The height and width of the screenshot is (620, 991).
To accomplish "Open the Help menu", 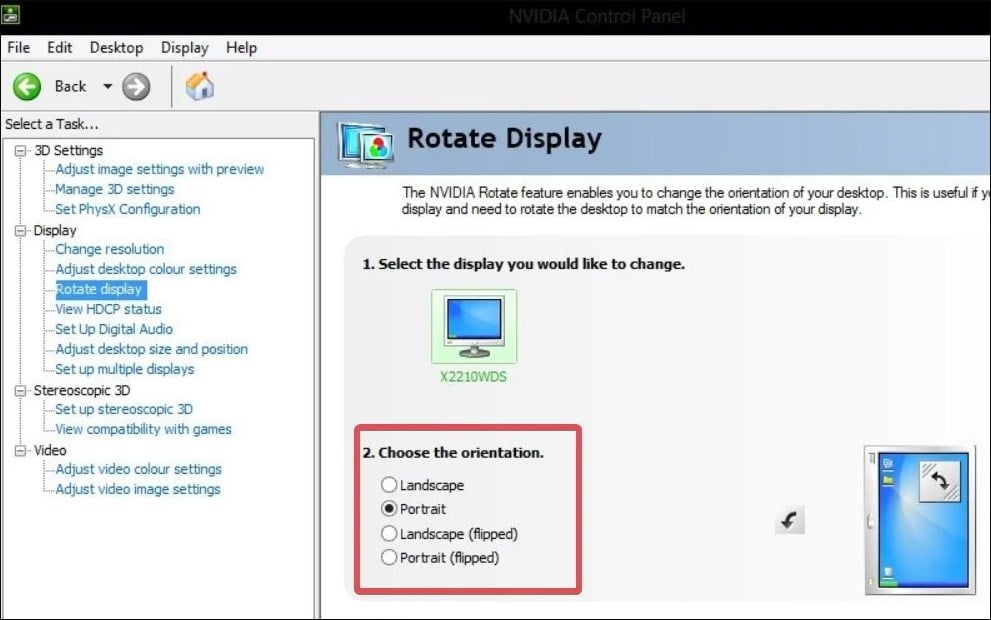I will pyautogui.click(x=241, y=47).
